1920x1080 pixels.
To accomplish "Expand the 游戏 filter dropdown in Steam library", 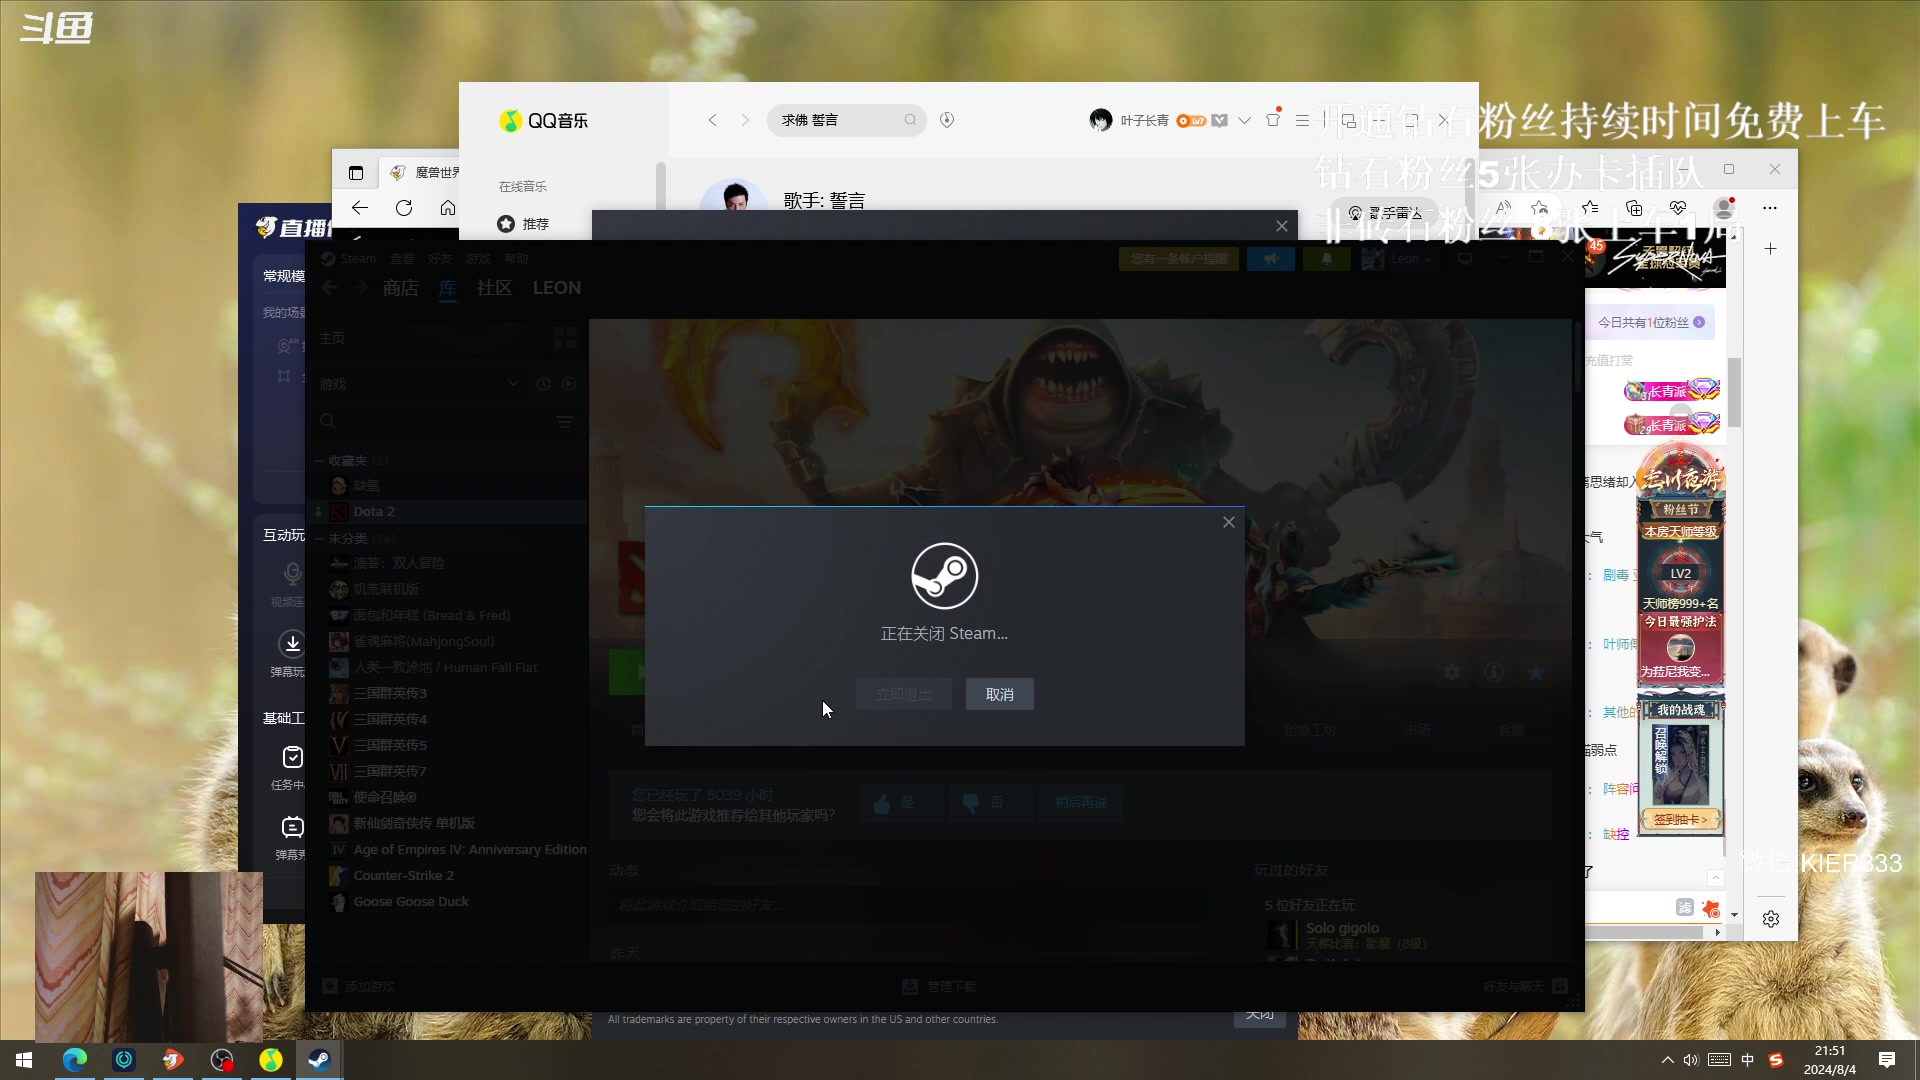I will [513, 384].
